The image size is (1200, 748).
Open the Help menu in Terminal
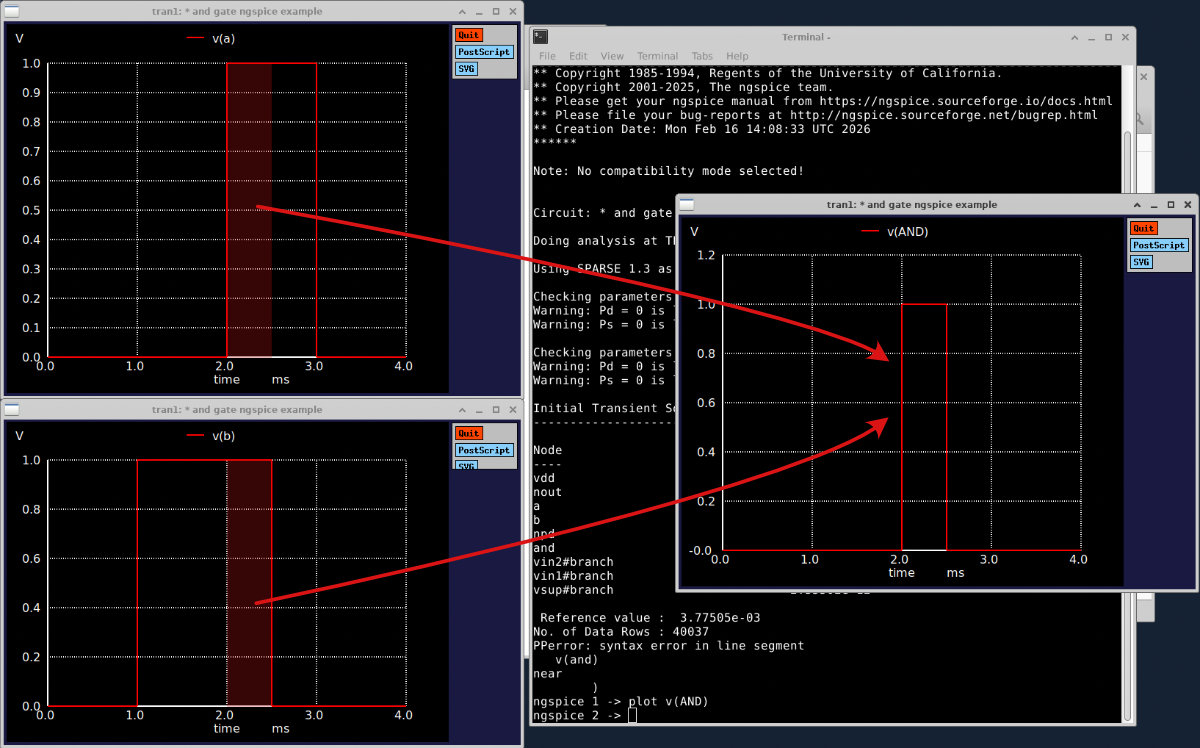737,56
